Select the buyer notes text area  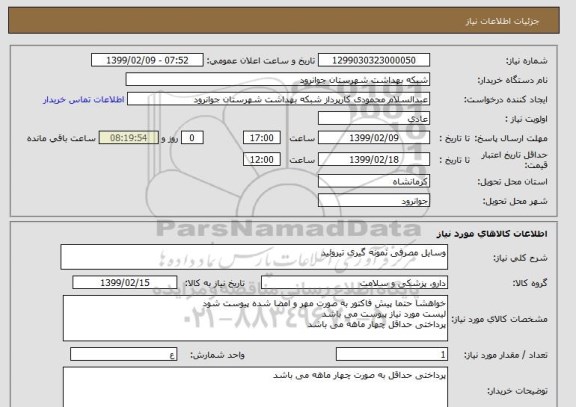[x=255, y=387]
